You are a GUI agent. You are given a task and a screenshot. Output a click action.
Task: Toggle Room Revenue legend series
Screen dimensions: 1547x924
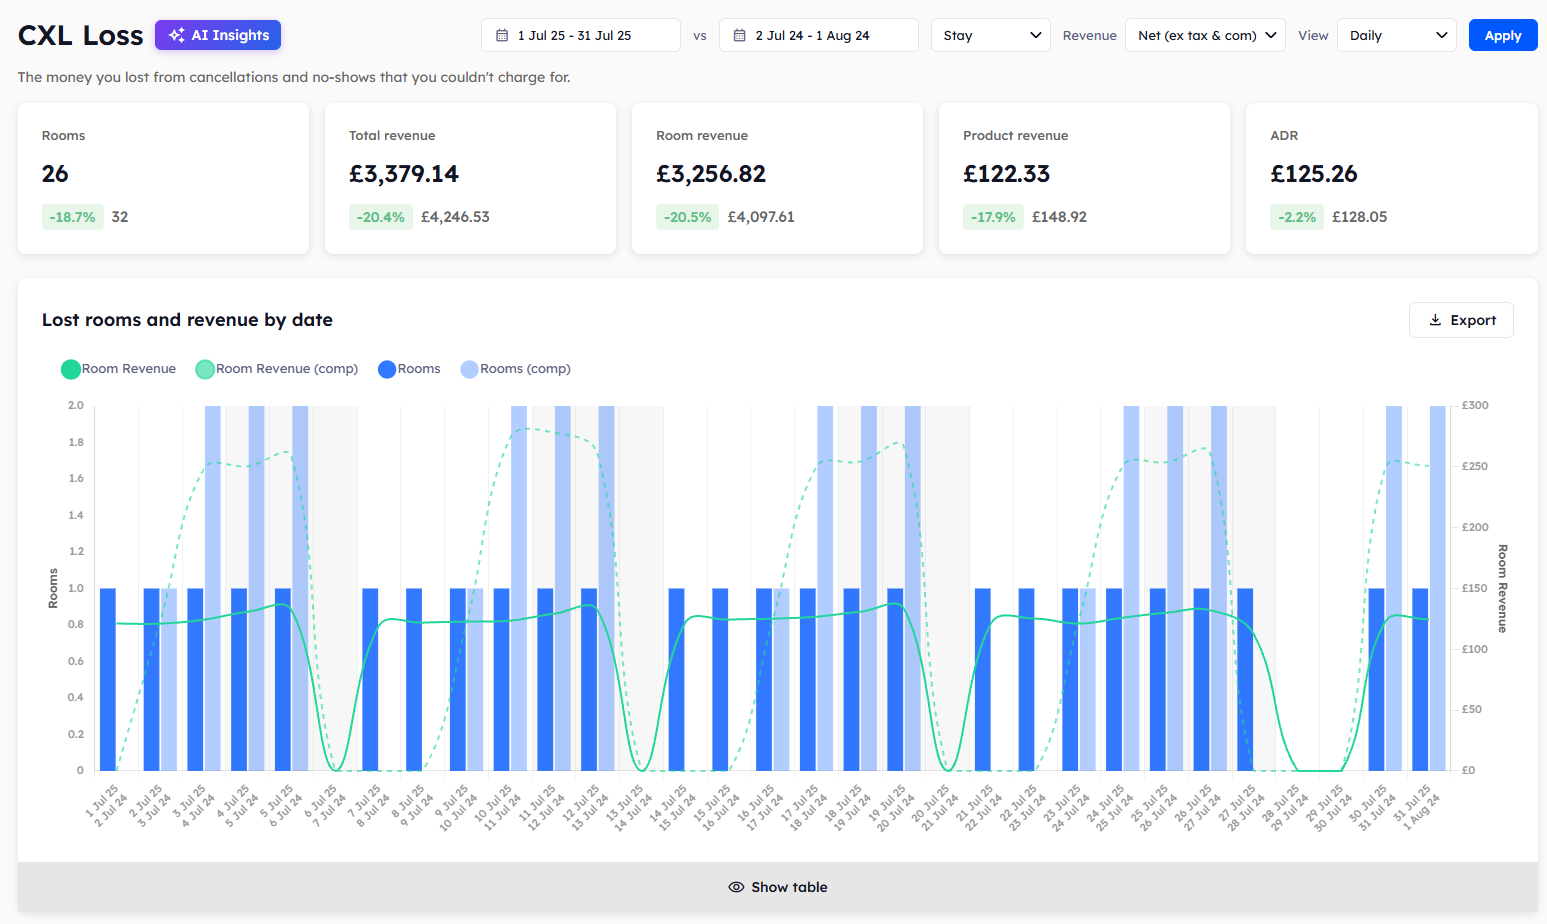click(x=119, y=369)
